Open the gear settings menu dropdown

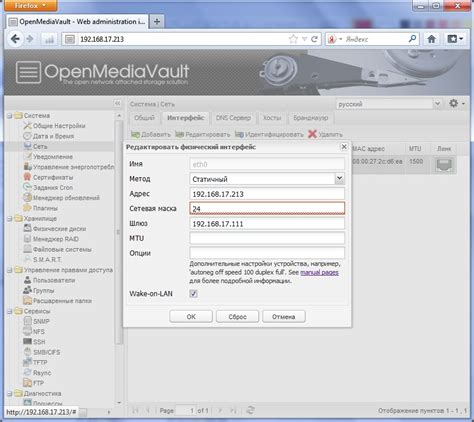(x=456, y=104)
